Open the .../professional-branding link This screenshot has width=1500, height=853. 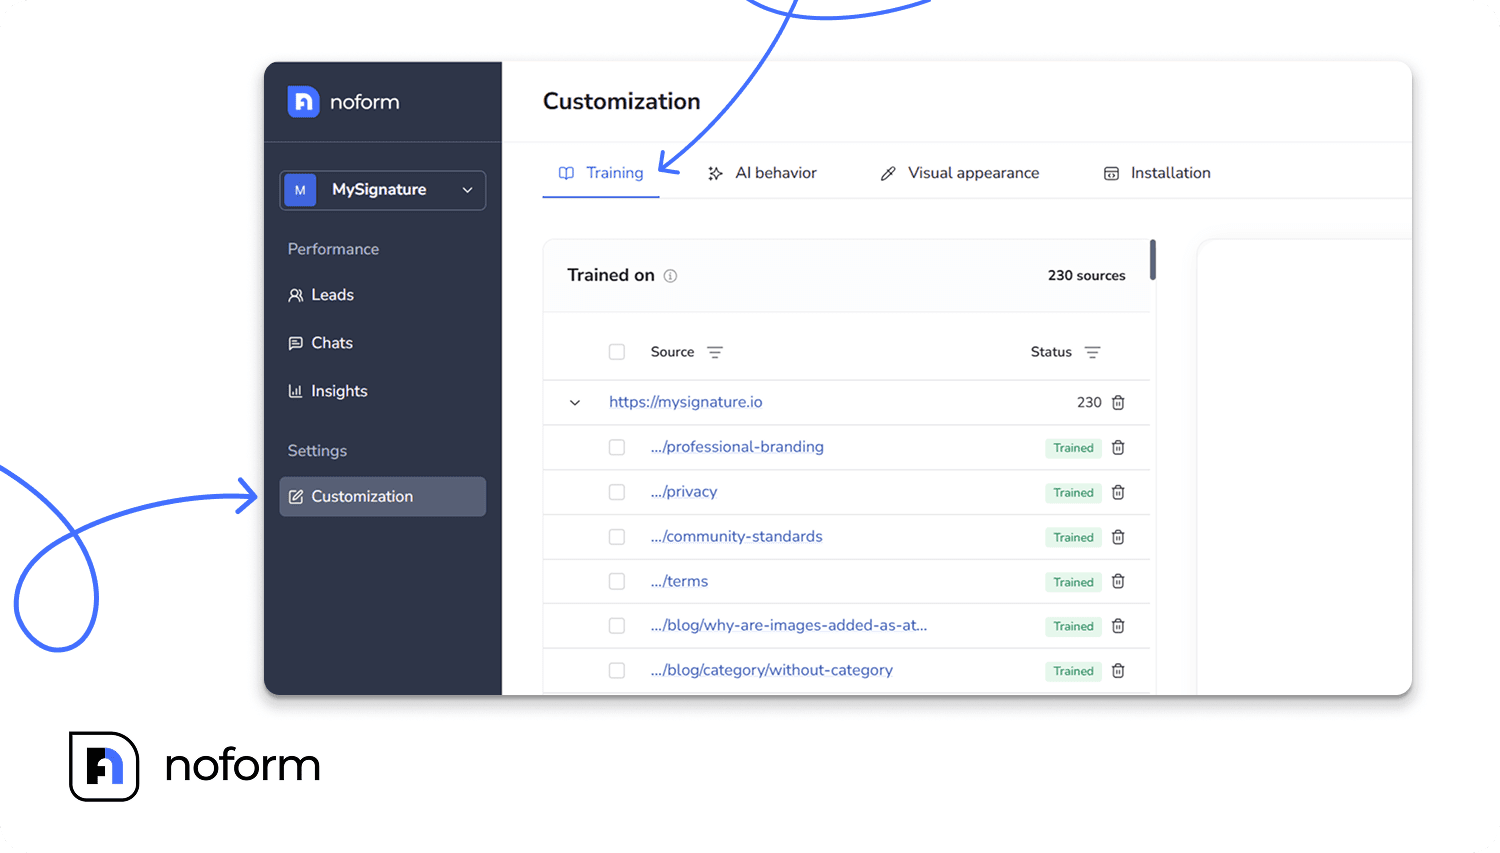(x=737, y=447)
